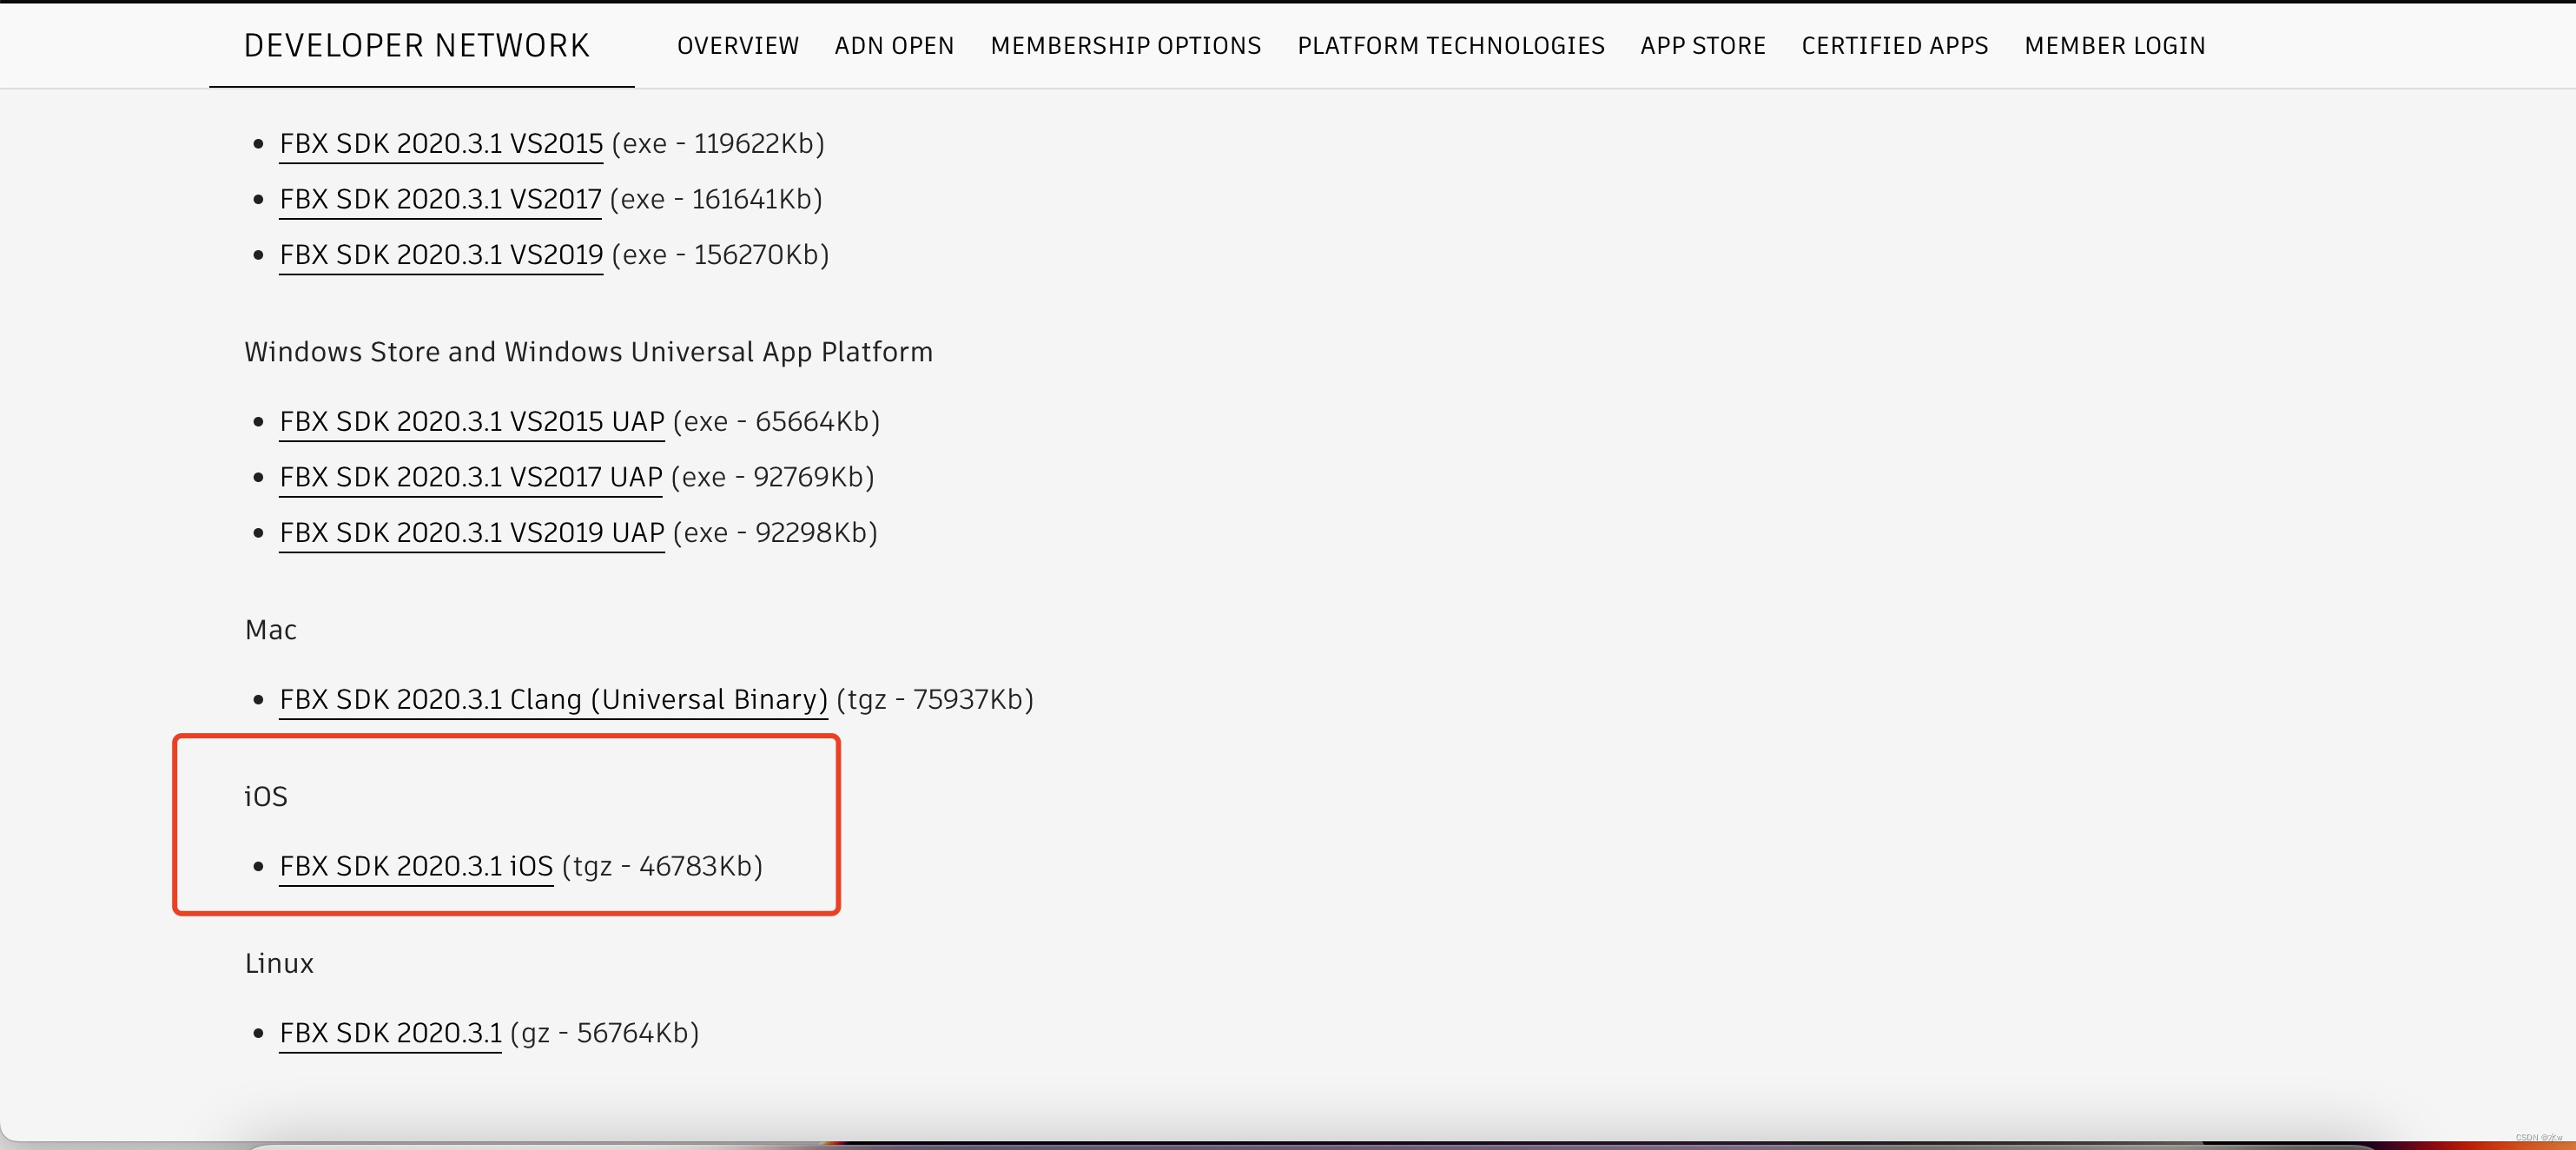This screenshot has height=1150, width=2576.
Task: Click Member Login in navigation bar
Action: point(2114,46)
